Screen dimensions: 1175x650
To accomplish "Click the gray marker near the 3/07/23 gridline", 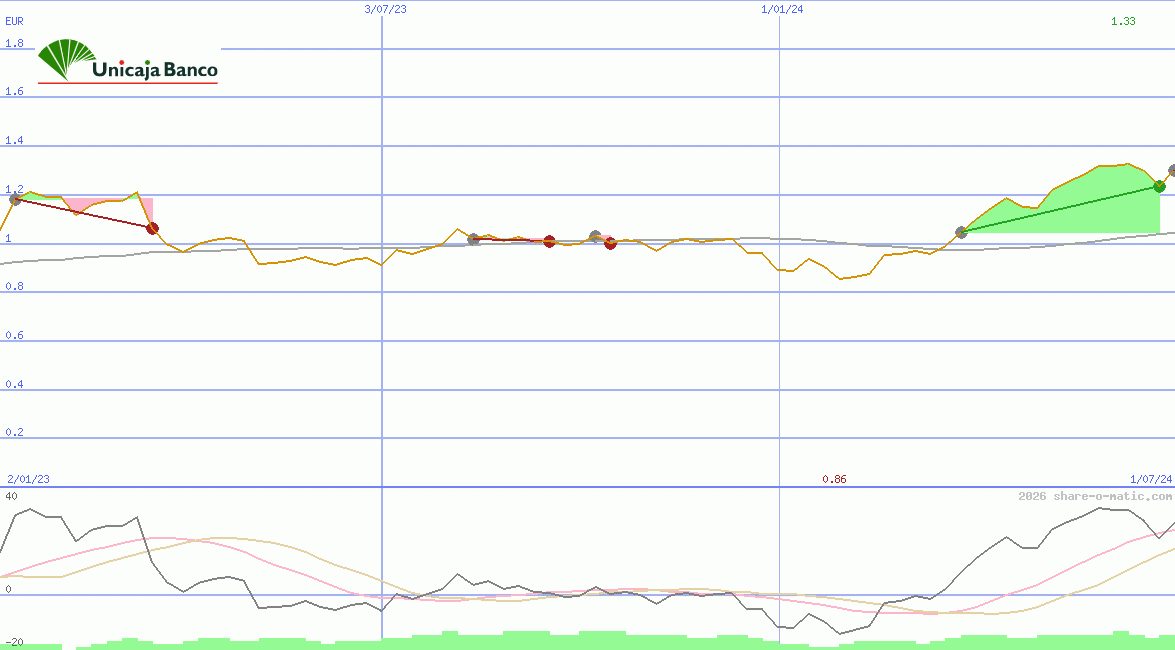I will [x=472, y=239].
